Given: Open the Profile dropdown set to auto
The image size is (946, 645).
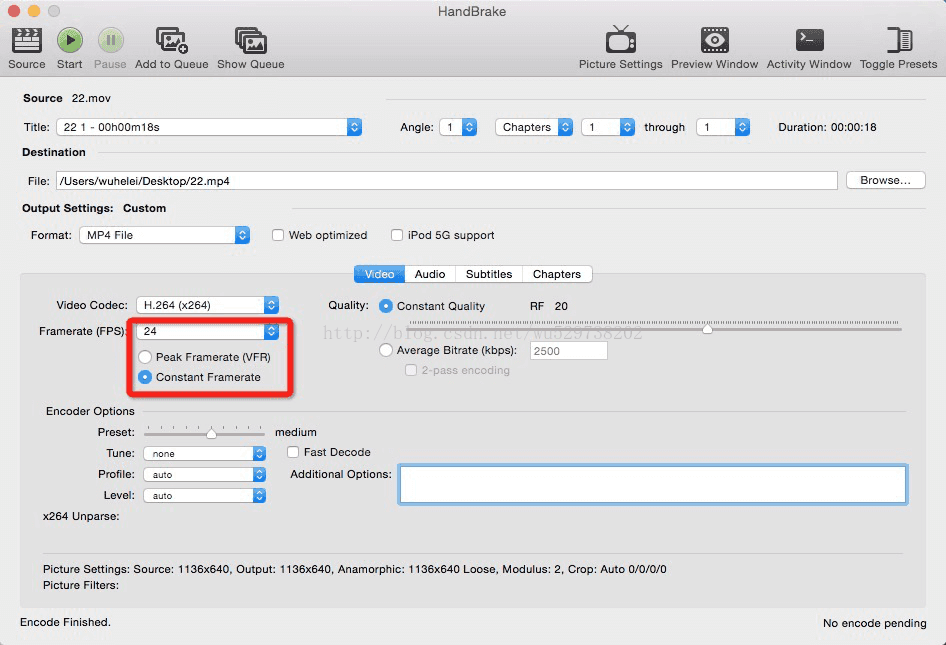Looking at the screenshot, I should click(205, 475).
